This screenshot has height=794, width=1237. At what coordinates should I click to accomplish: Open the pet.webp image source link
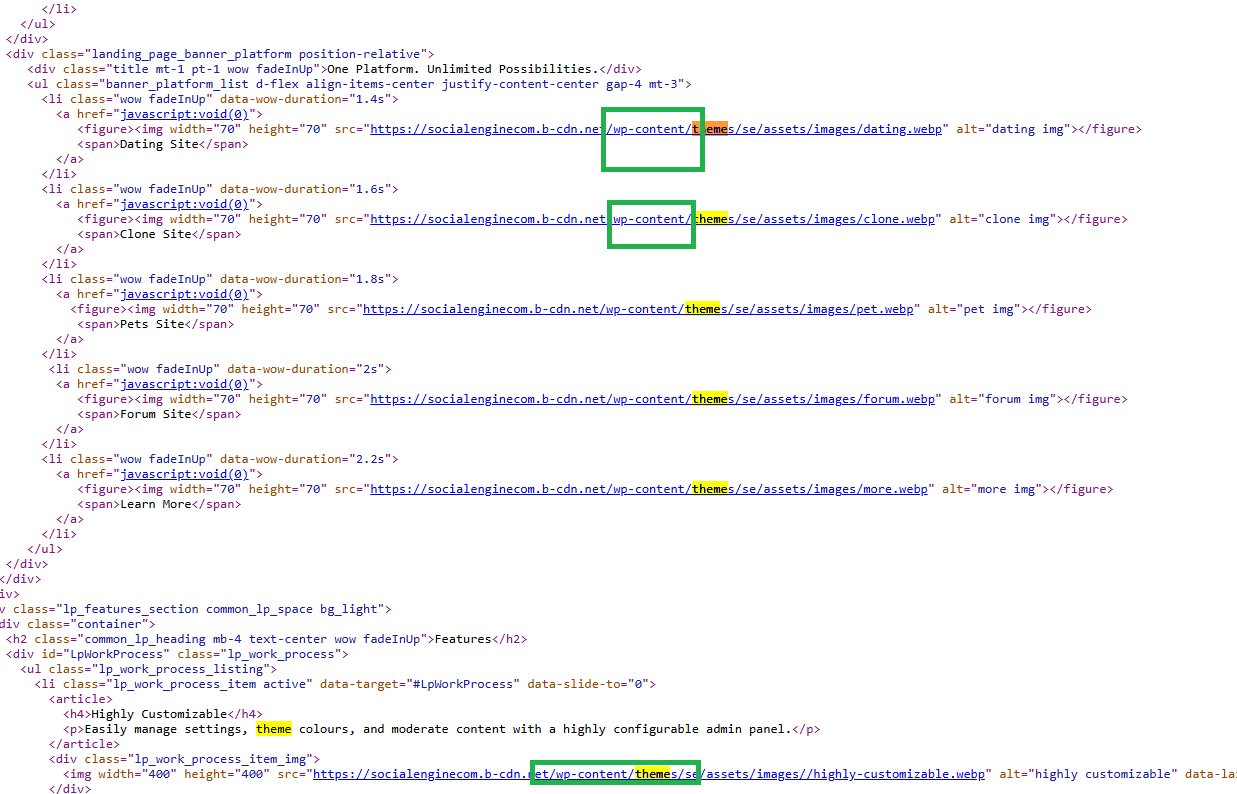[x=638, y=309]
